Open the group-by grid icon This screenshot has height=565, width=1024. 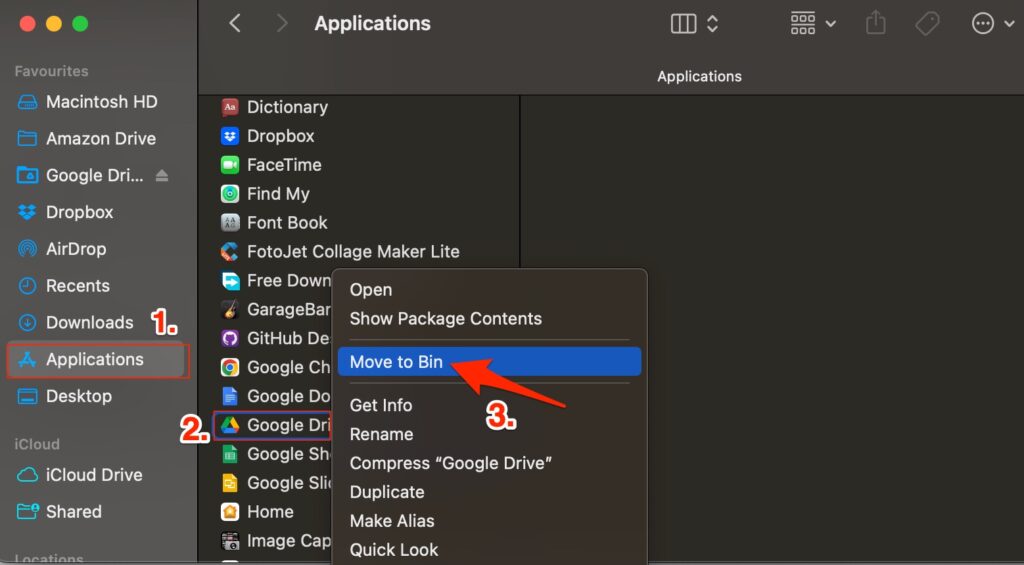click(803, 24)
